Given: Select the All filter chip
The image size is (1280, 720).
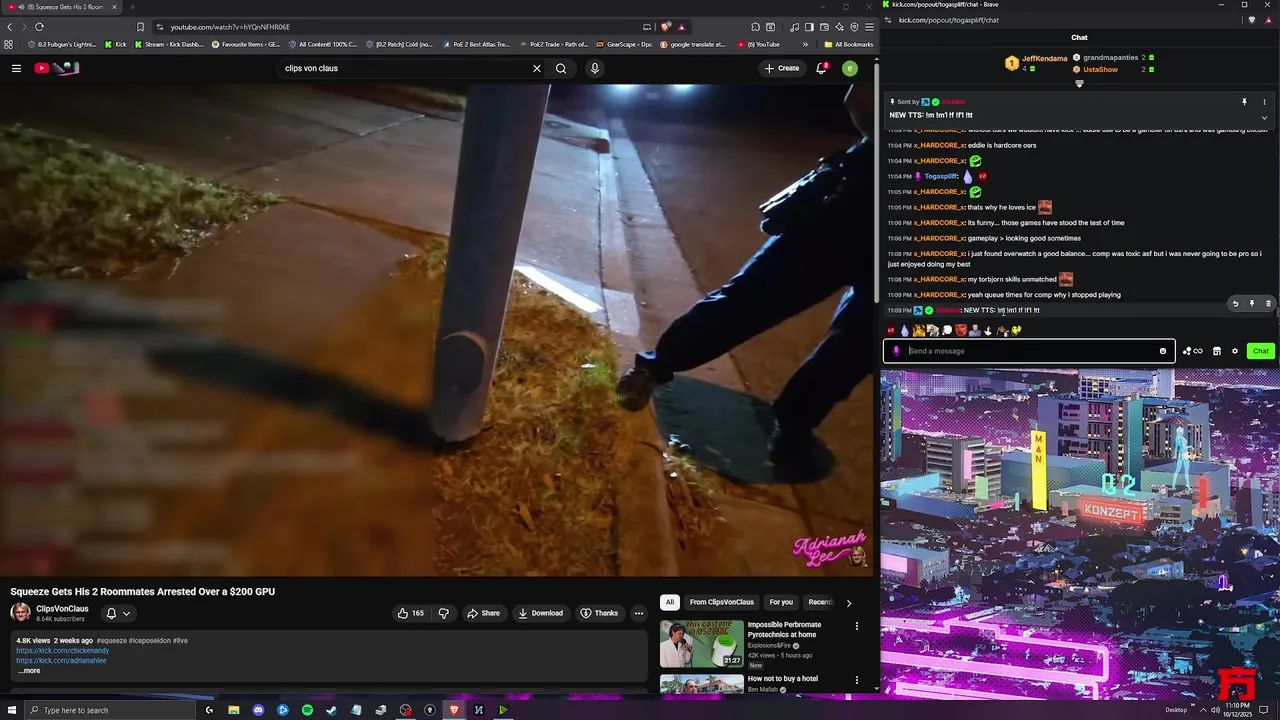Looking at the screenshot, I should (670, 602).
